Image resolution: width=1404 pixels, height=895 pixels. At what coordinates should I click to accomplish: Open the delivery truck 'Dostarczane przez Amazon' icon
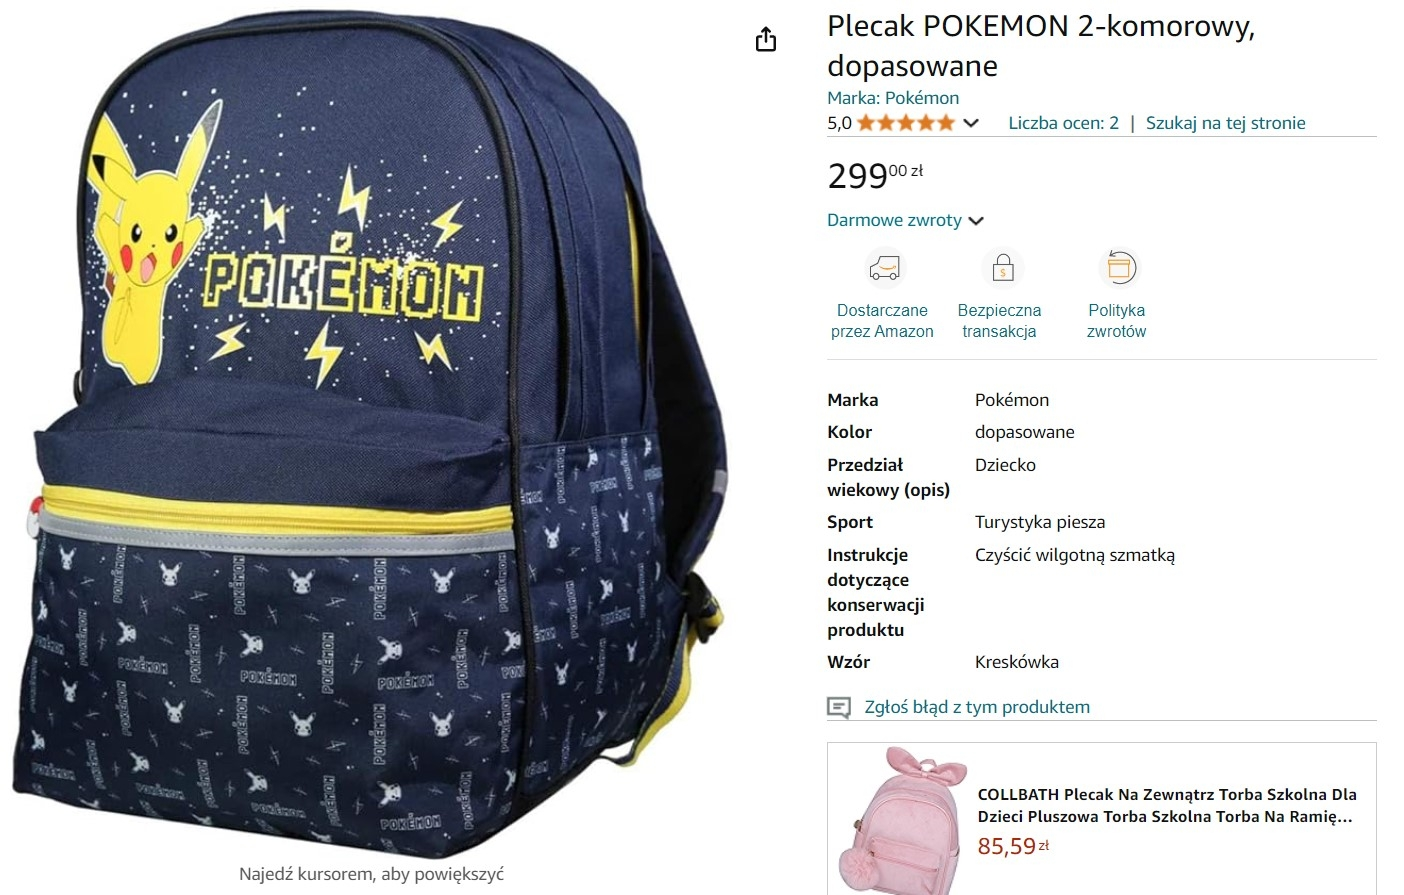tap(884, 268)
